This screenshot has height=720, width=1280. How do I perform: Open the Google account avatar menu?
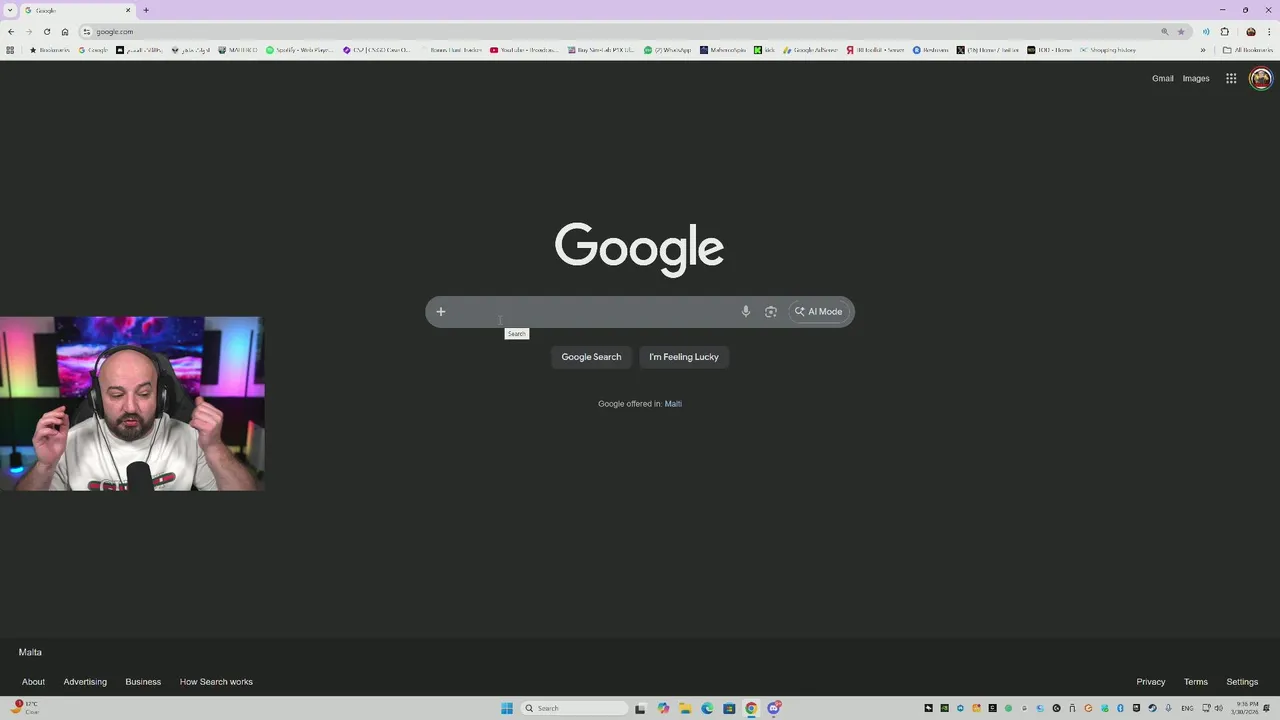[x=1260, y=78]
